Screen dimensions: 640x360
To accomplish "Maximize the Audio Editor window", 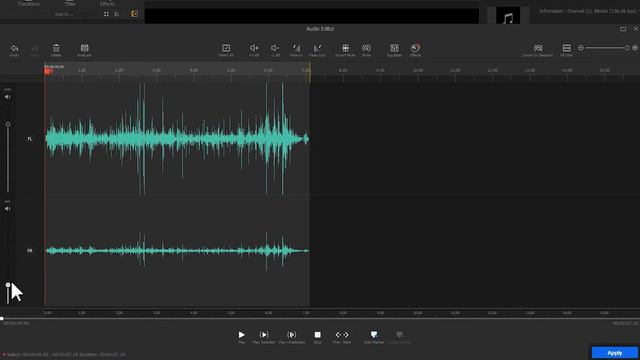I will click(x=623, y=29).
